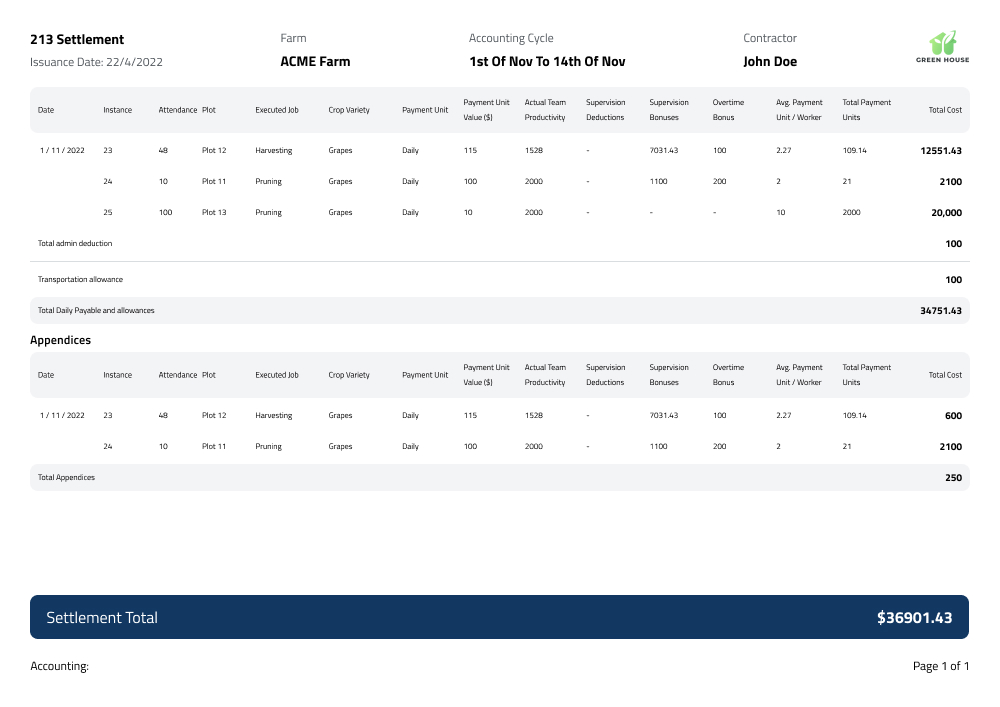Click the $36901.43 settlement amount
Screen dimensions: 1000x707
(x=914, y=618)
